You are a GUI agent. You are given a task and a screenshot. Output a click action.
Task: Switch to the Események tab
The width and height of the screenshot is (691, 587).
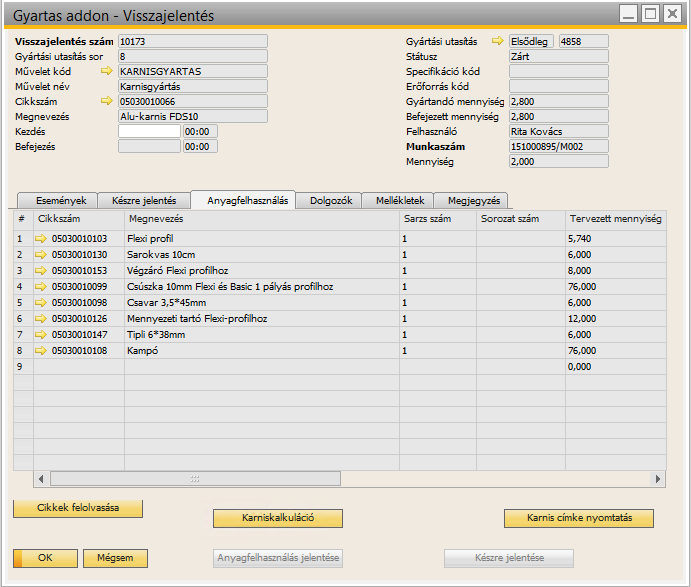pos(58,201)
